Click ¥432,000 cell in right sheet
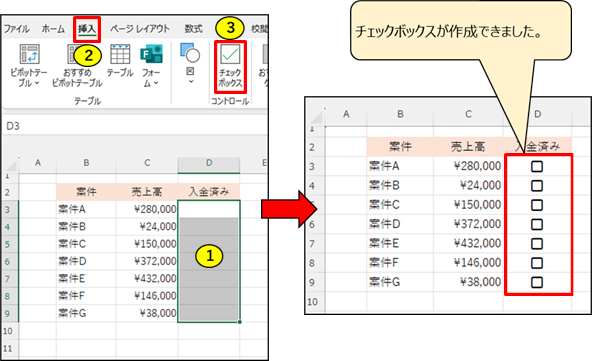Image resolution: width=592 pixels, height=361 pixels. coord(468,244)
